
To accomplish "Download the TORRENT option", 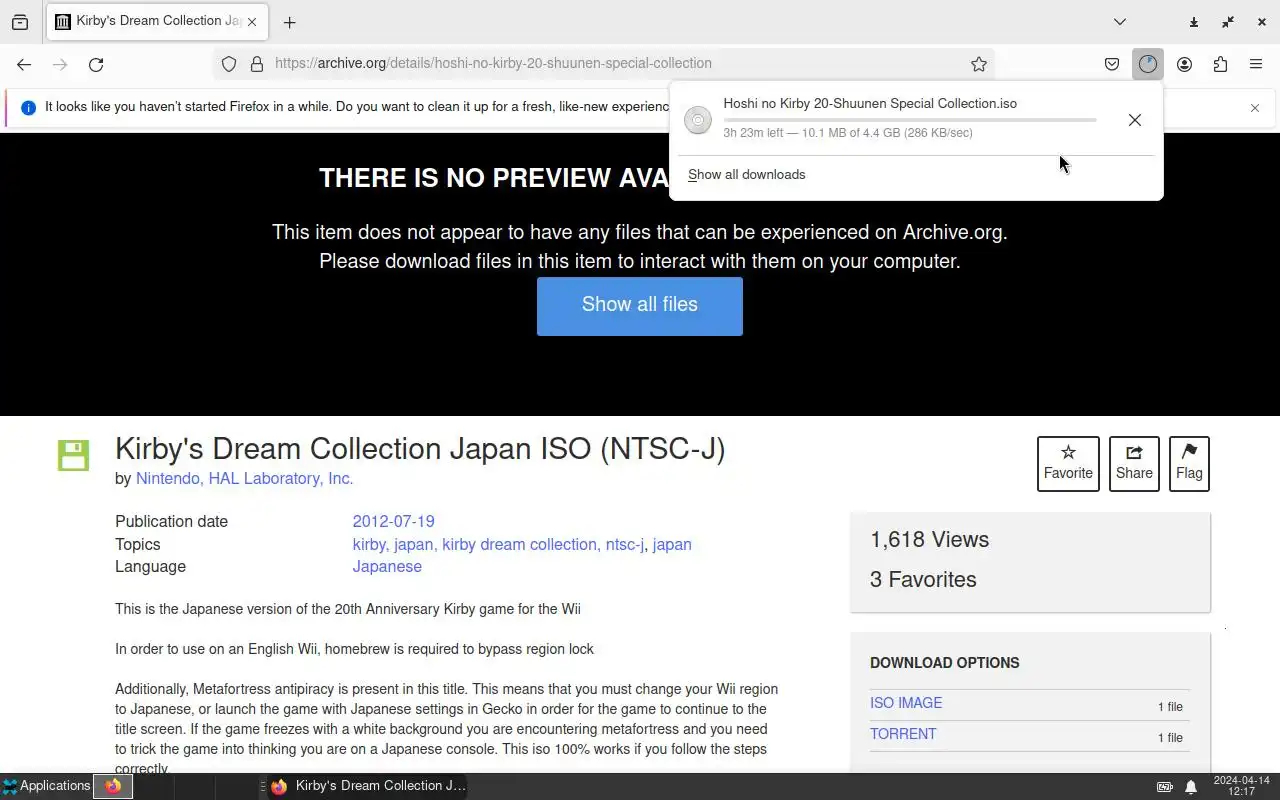I will 903,734.
